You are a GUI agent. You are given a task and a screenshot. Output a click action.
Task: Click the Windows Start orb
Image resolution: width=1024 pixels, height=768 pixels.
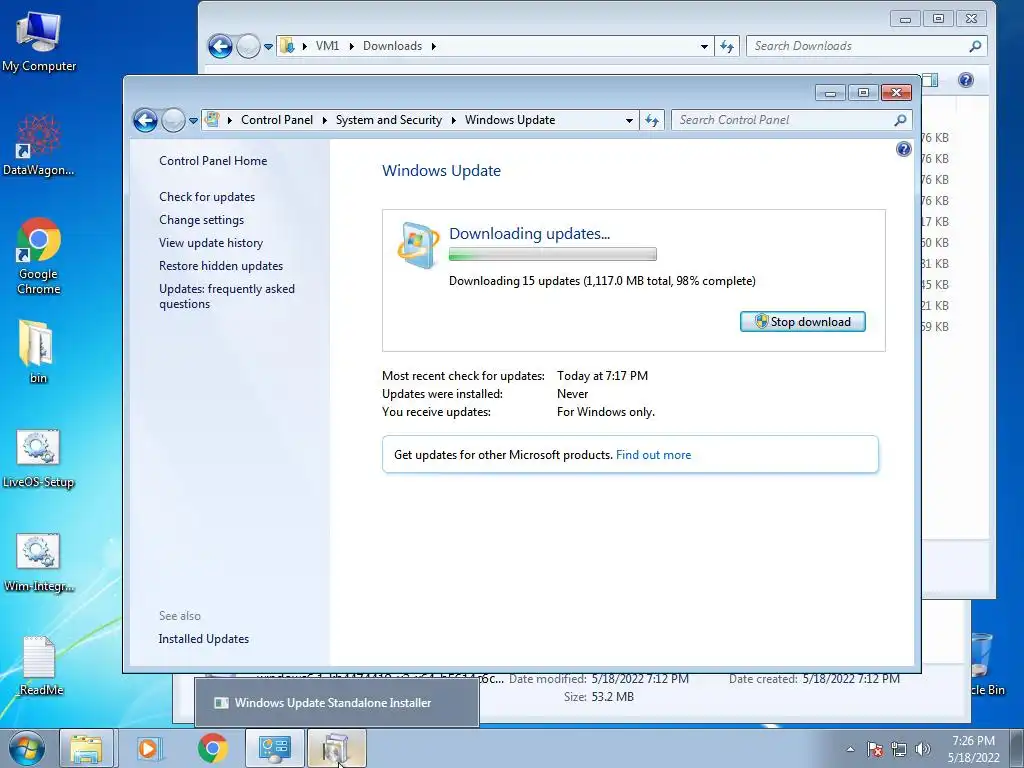[x=27, y=748]
